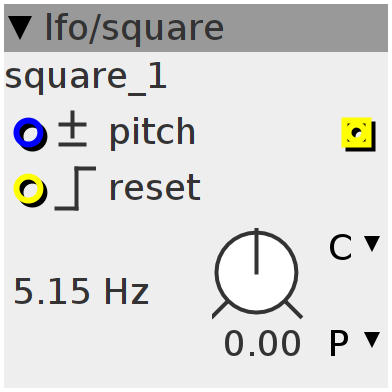392x392 pixels.
Task: Click the pitch knob dial
Action: 256,272
